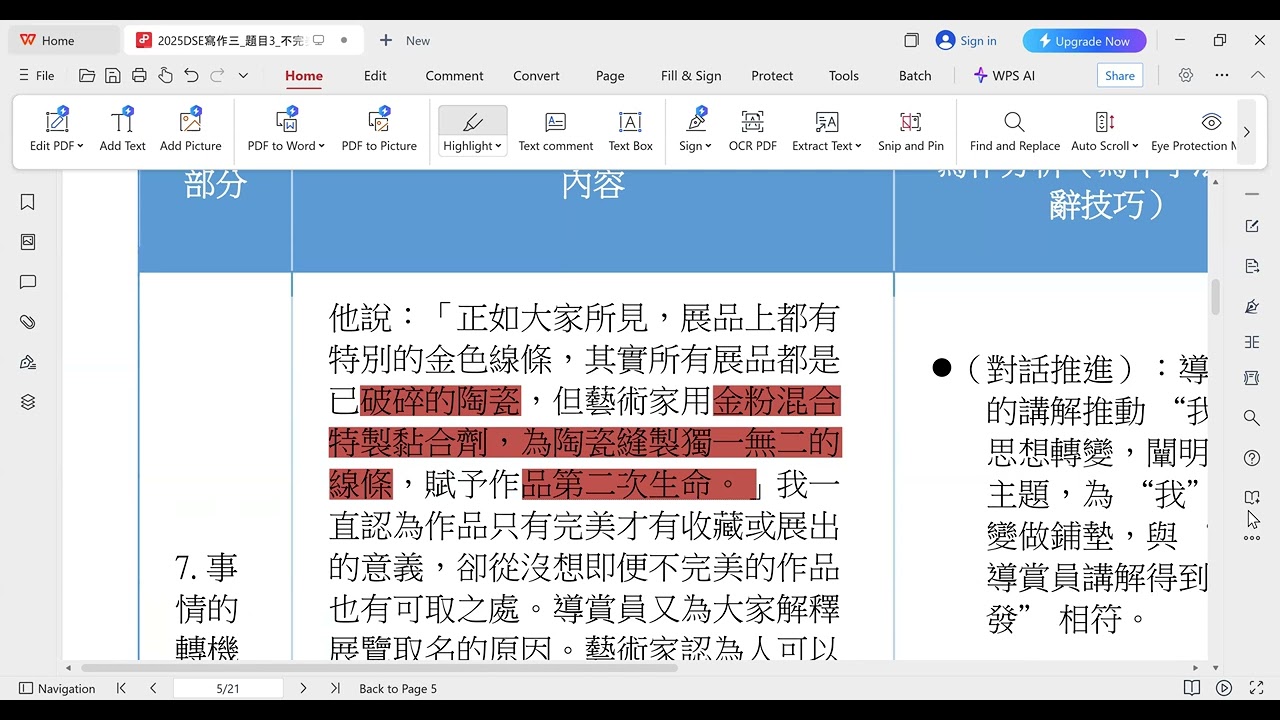Open the signatures sidebar panel
The image size is (1280, 720).
(28, 362)
